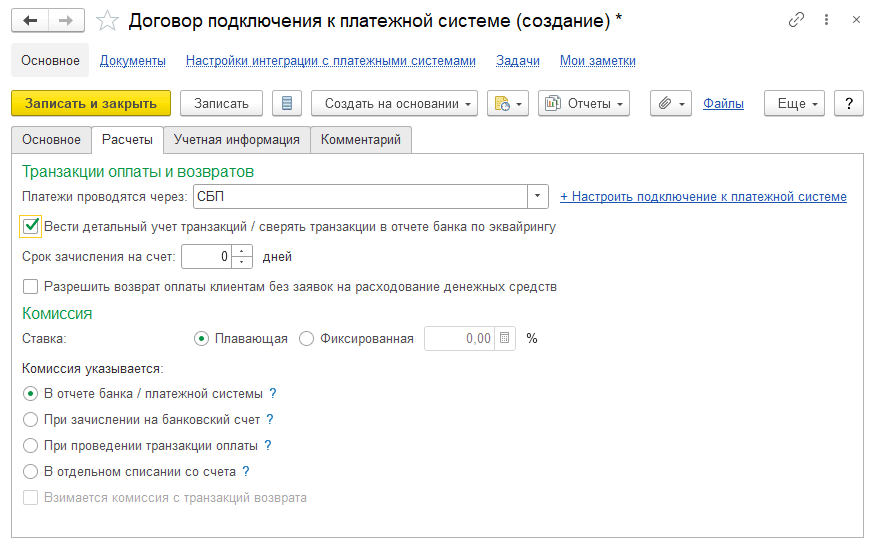The image size is (882, 548).
Task: Open the paperclip attachments menu
Action: [670, 103]
